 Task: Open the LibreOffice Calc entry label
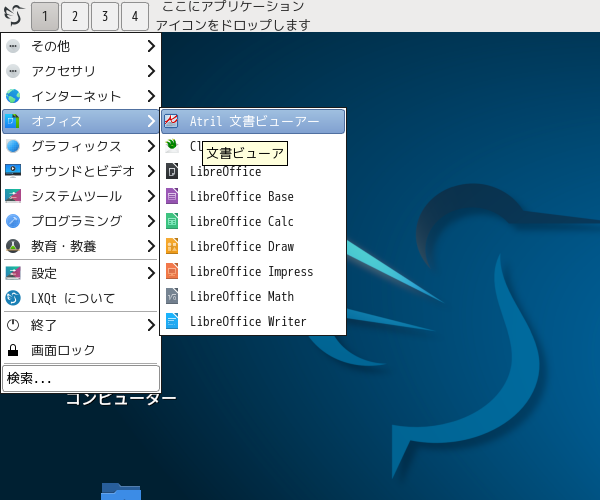point(242,221)
